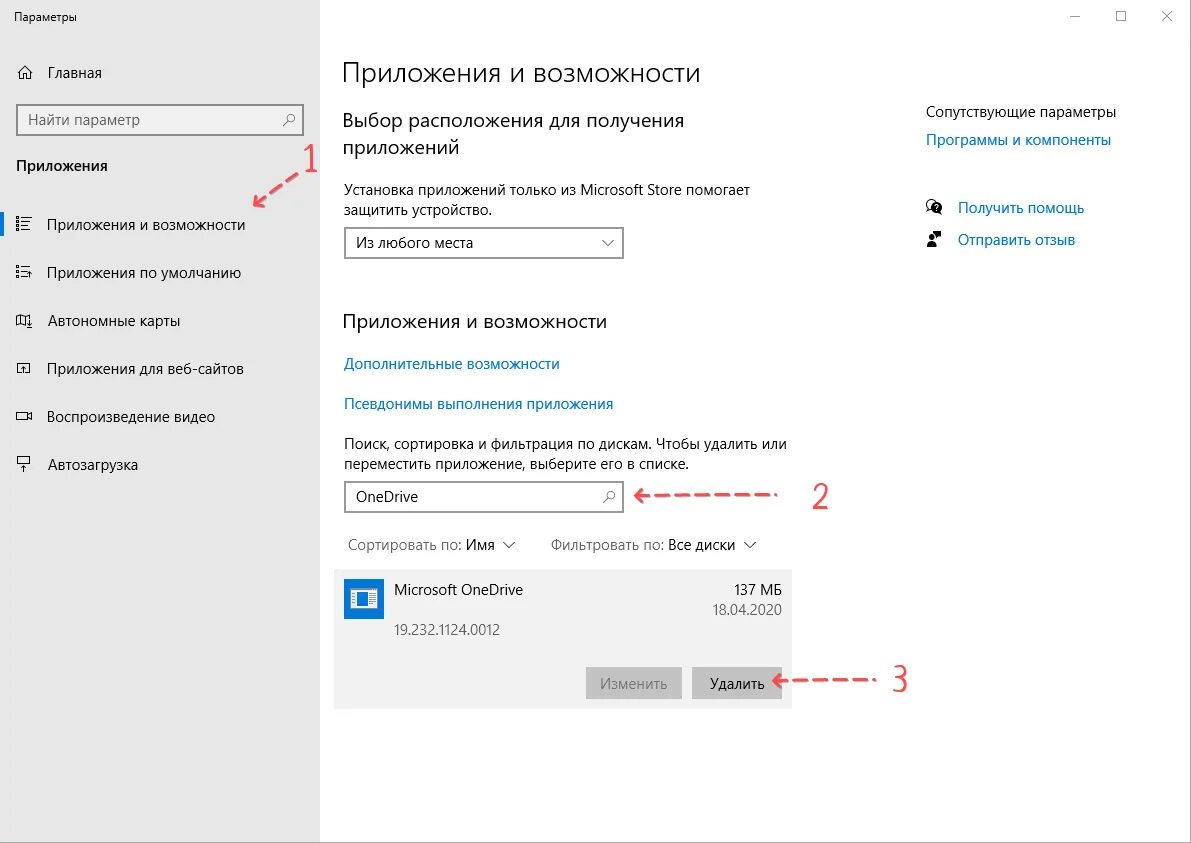Maximize the Параметры window

point(1121,17)
